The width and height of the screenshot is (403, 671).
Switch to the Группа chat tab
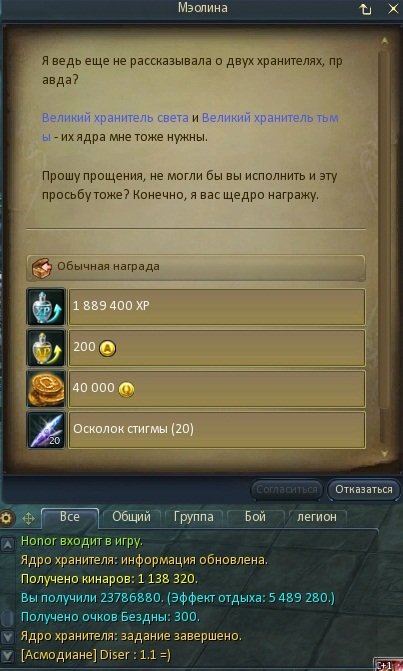193,517
